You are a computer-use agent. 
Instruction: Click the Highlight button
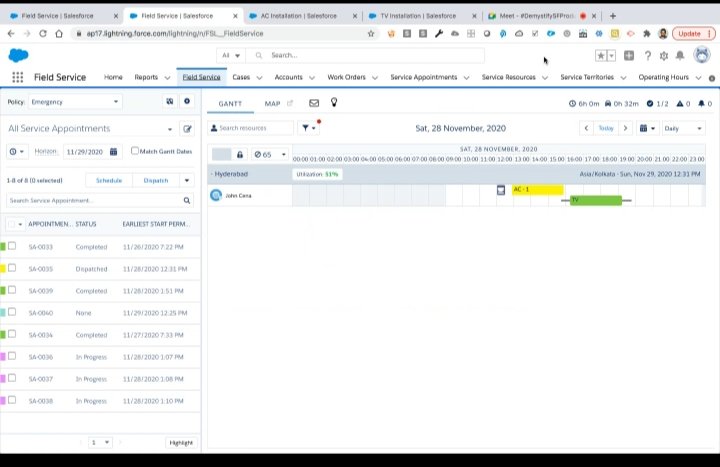181,443
